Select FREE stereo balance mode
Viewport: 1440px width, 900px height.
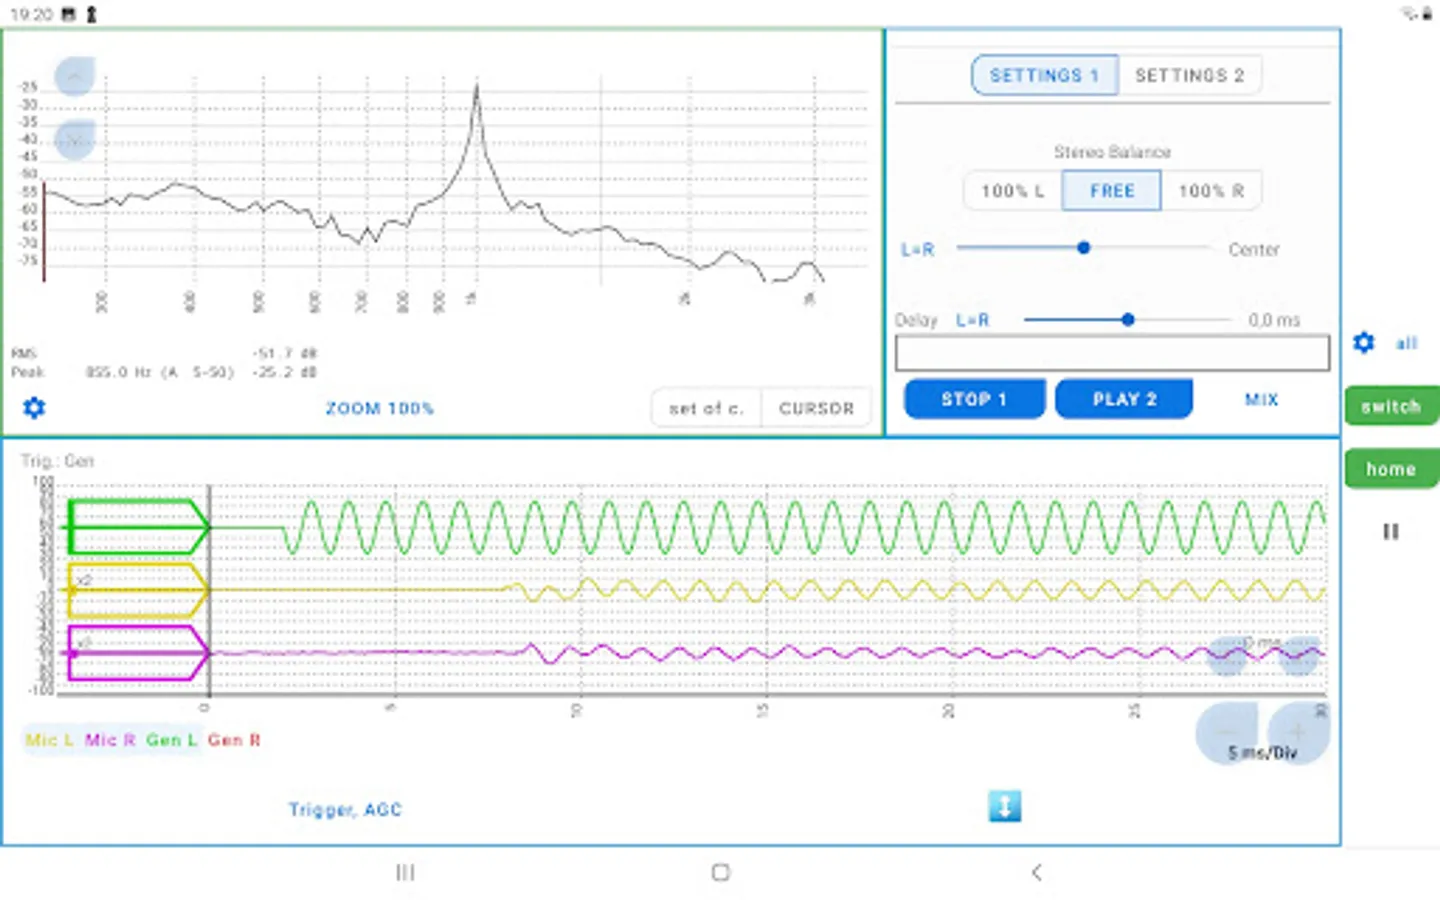pos(1112,191)
